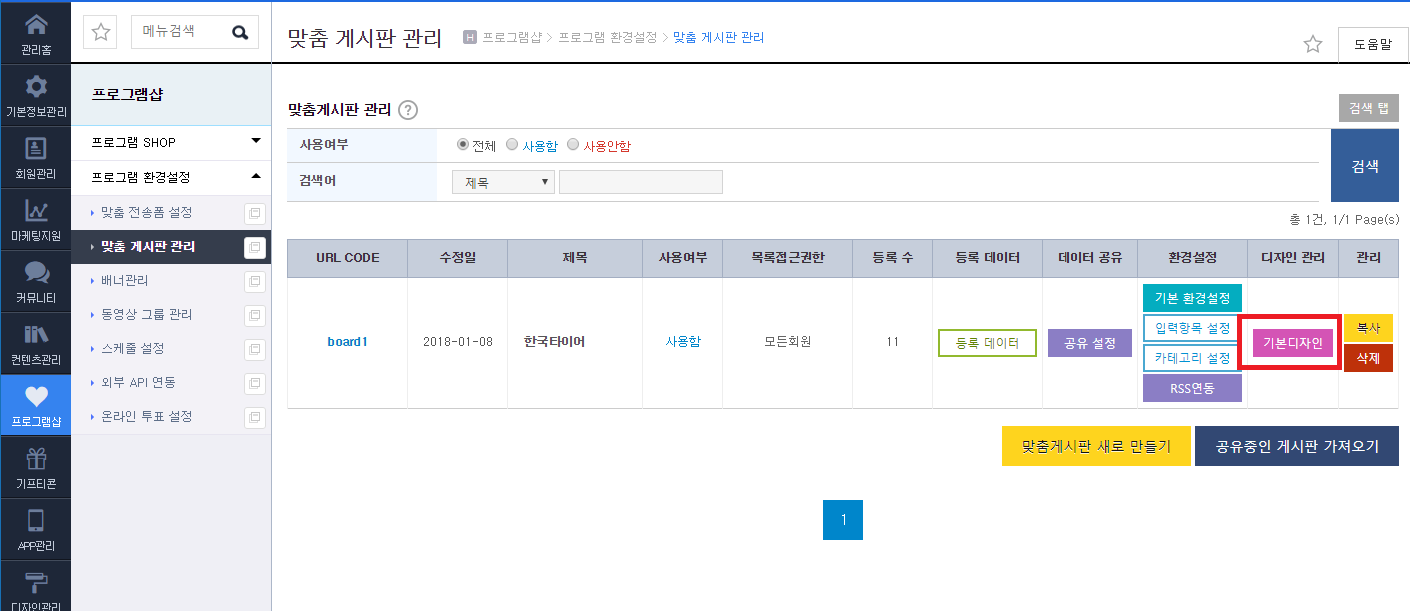Click the pink 기본디자인 button
This screenshot has height=611, width=1410.
pyautogui.click(x=1293, y=343)
